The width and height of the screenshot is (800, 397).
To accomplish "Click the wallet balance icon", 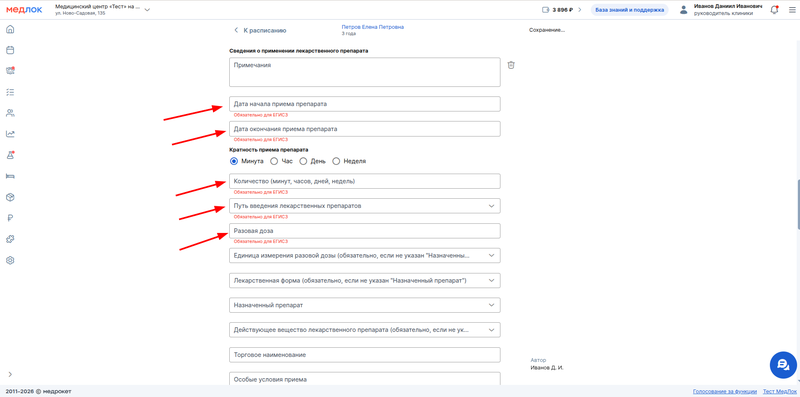I will tap(545, 10).
